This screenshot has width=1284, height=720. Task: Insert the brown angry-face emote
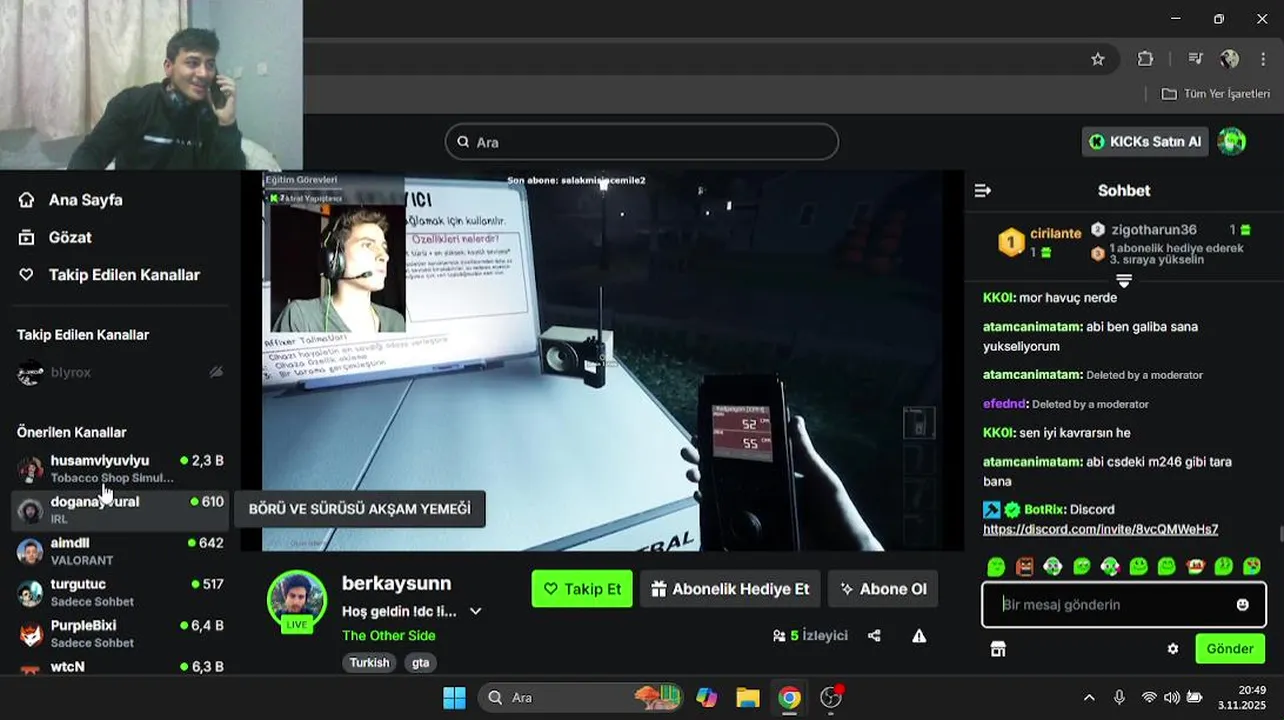point(1025,567)
